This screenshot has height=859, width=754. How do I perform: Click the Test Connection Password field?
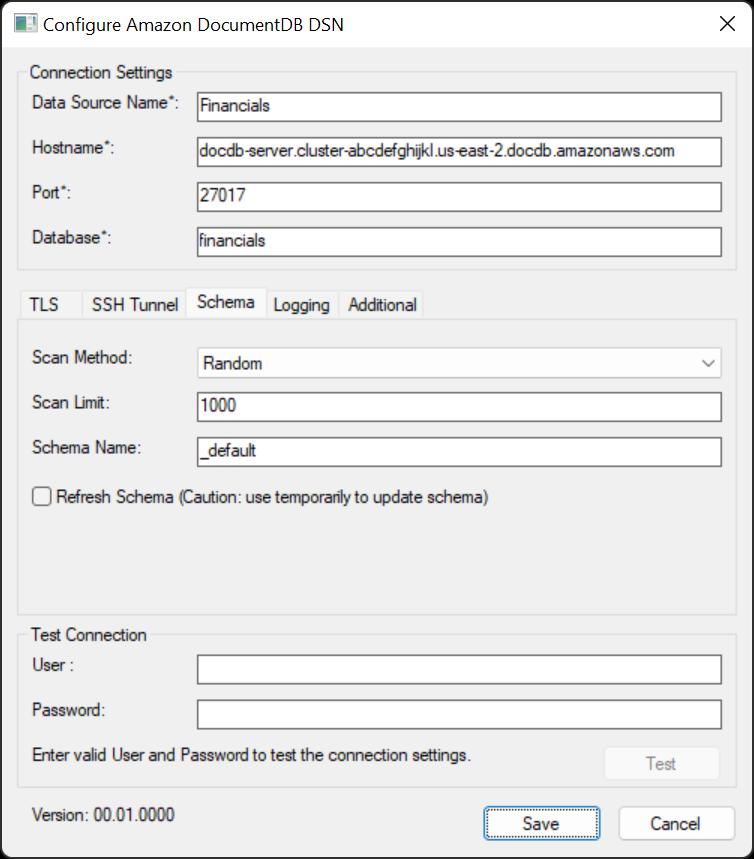coord(459,714)
